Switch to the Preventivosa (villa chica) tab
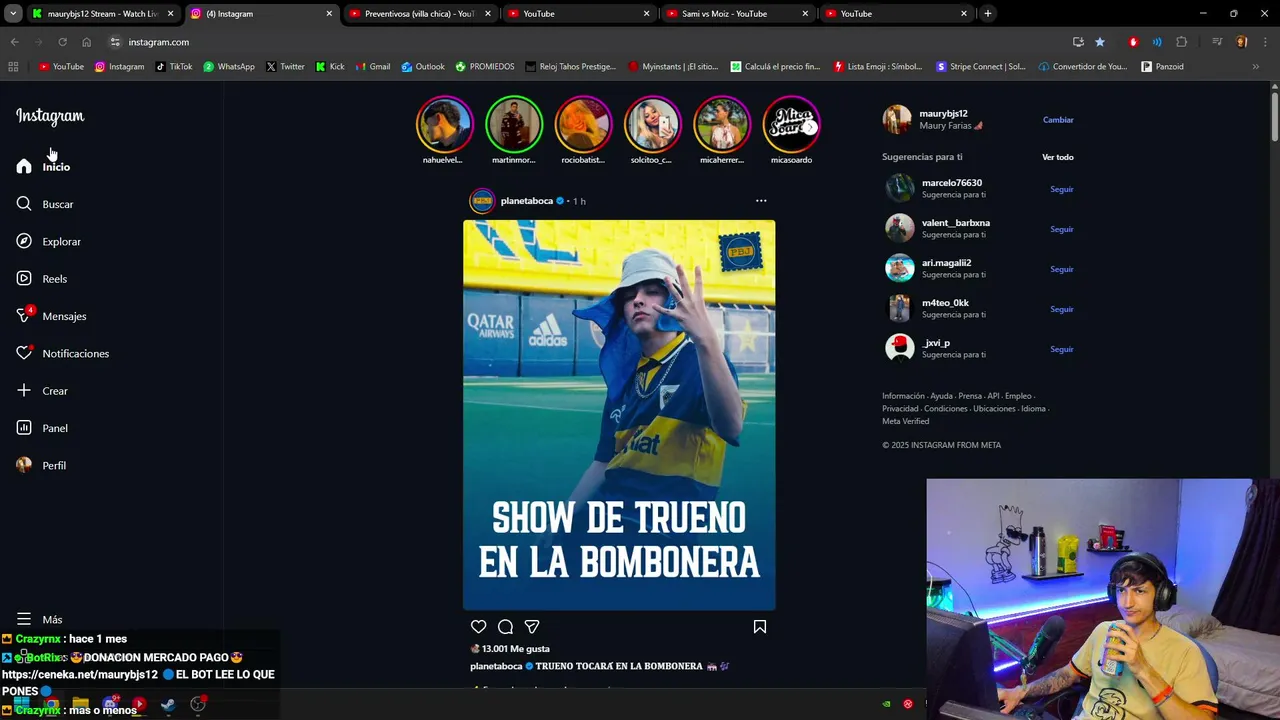This screenshot has width=1280, height=720. (419, 14)
